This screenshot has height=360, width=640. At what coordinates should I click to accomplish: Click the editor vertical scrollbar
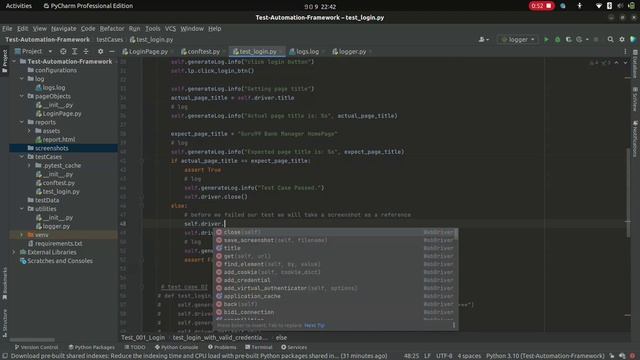(628, 192)
